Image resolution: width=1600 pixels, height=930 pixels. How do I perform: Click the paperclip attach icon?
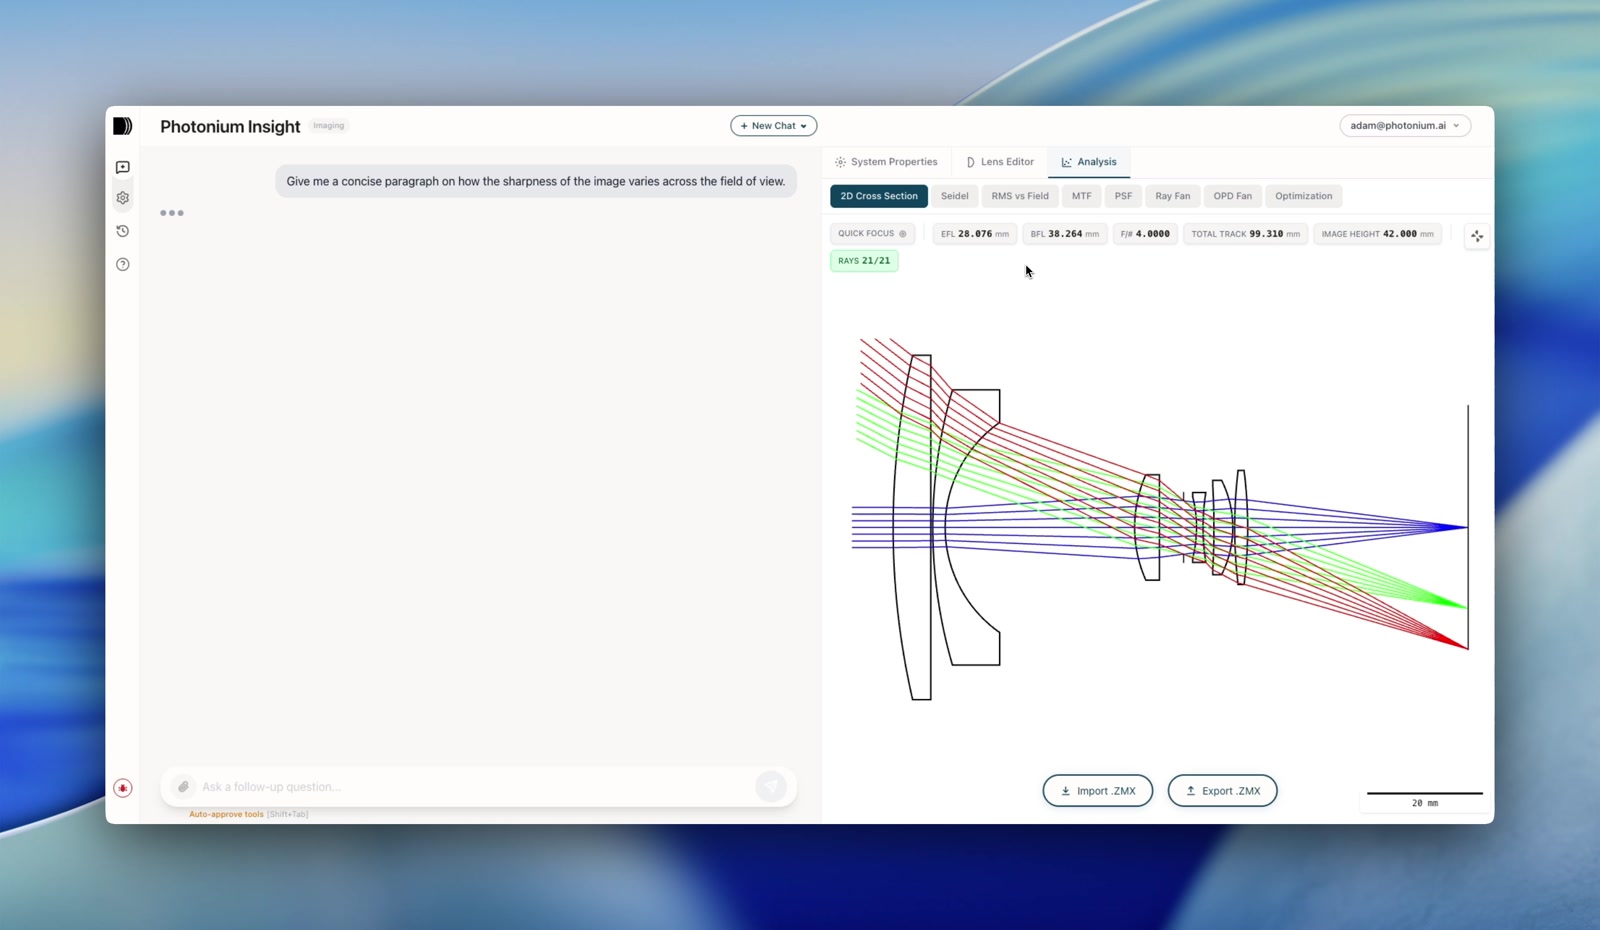click(x=183, y=787)
